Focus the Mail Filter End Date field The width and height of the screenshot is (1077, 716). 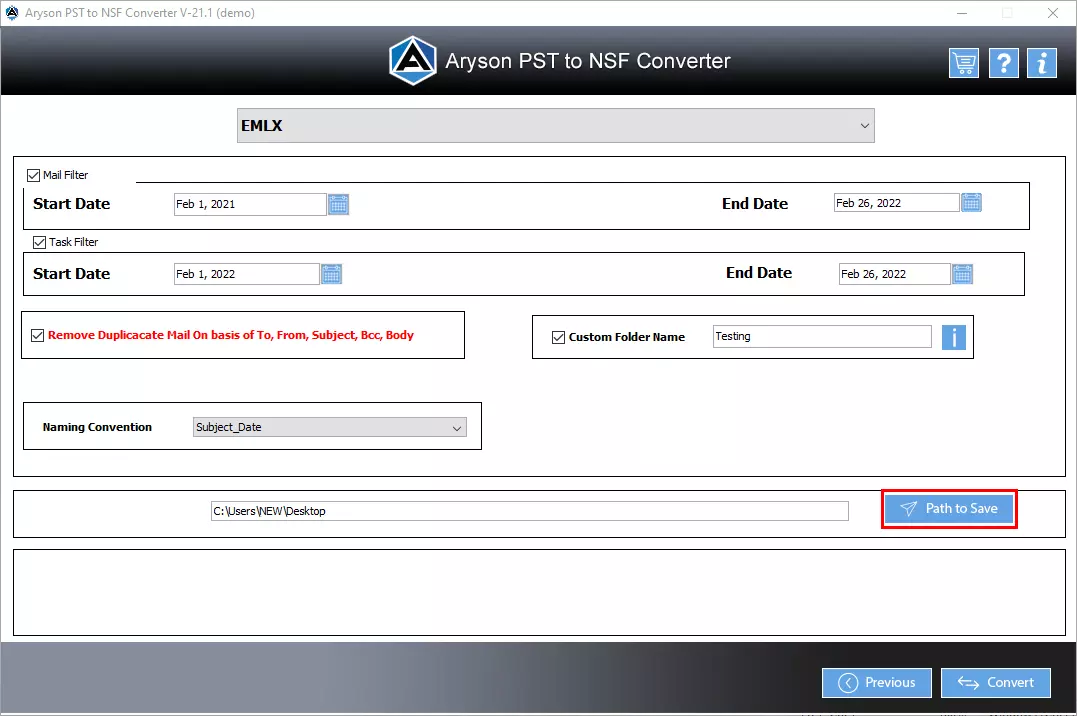click(x=896, y=203)
